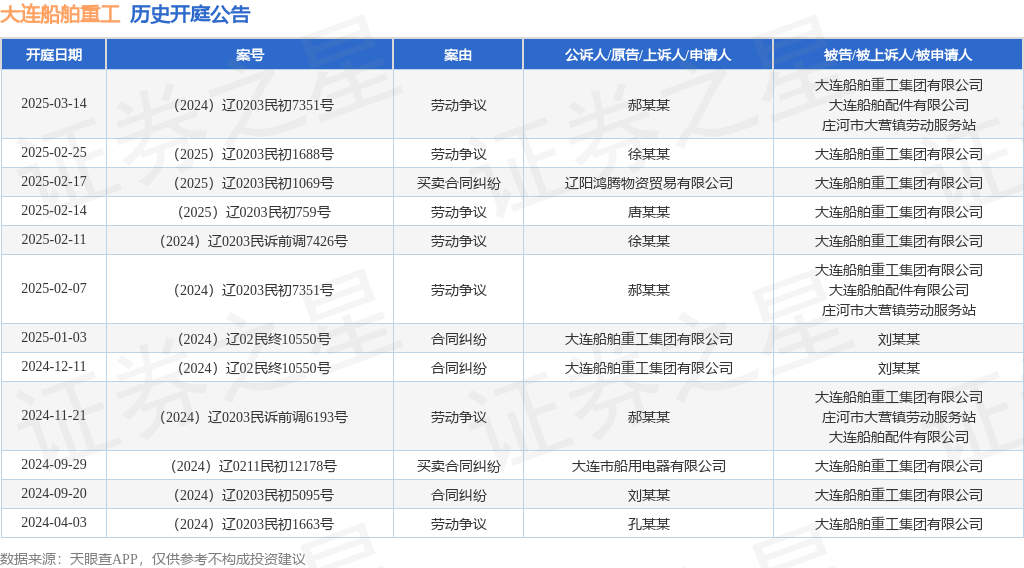The image size is (1024, 568).
Task: Select the 案由 column header
Action: click(458, 55)
